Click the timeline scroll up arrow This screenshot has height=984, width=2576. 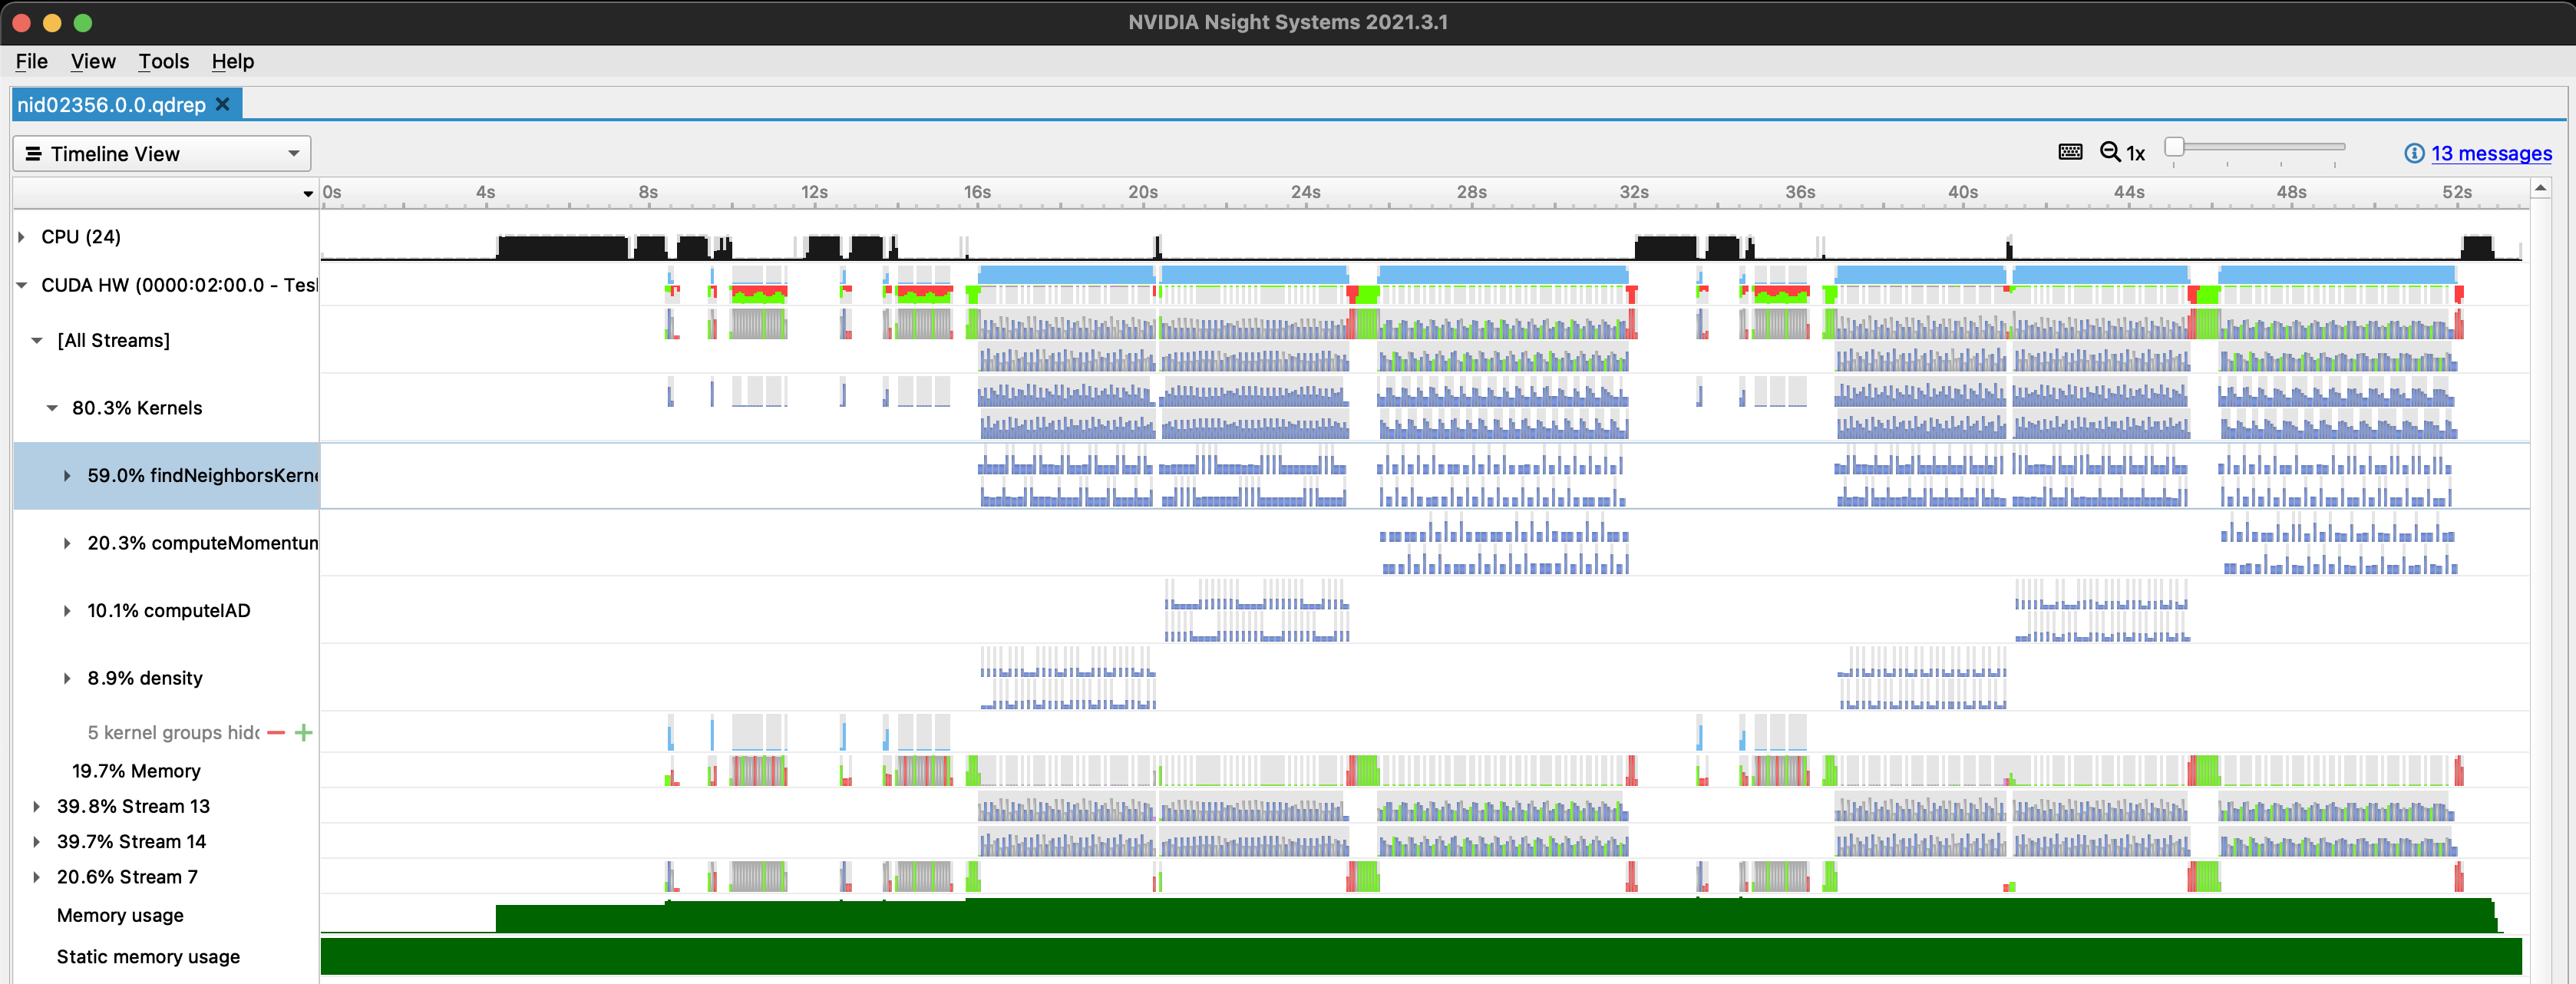[x=2540, y=189]
